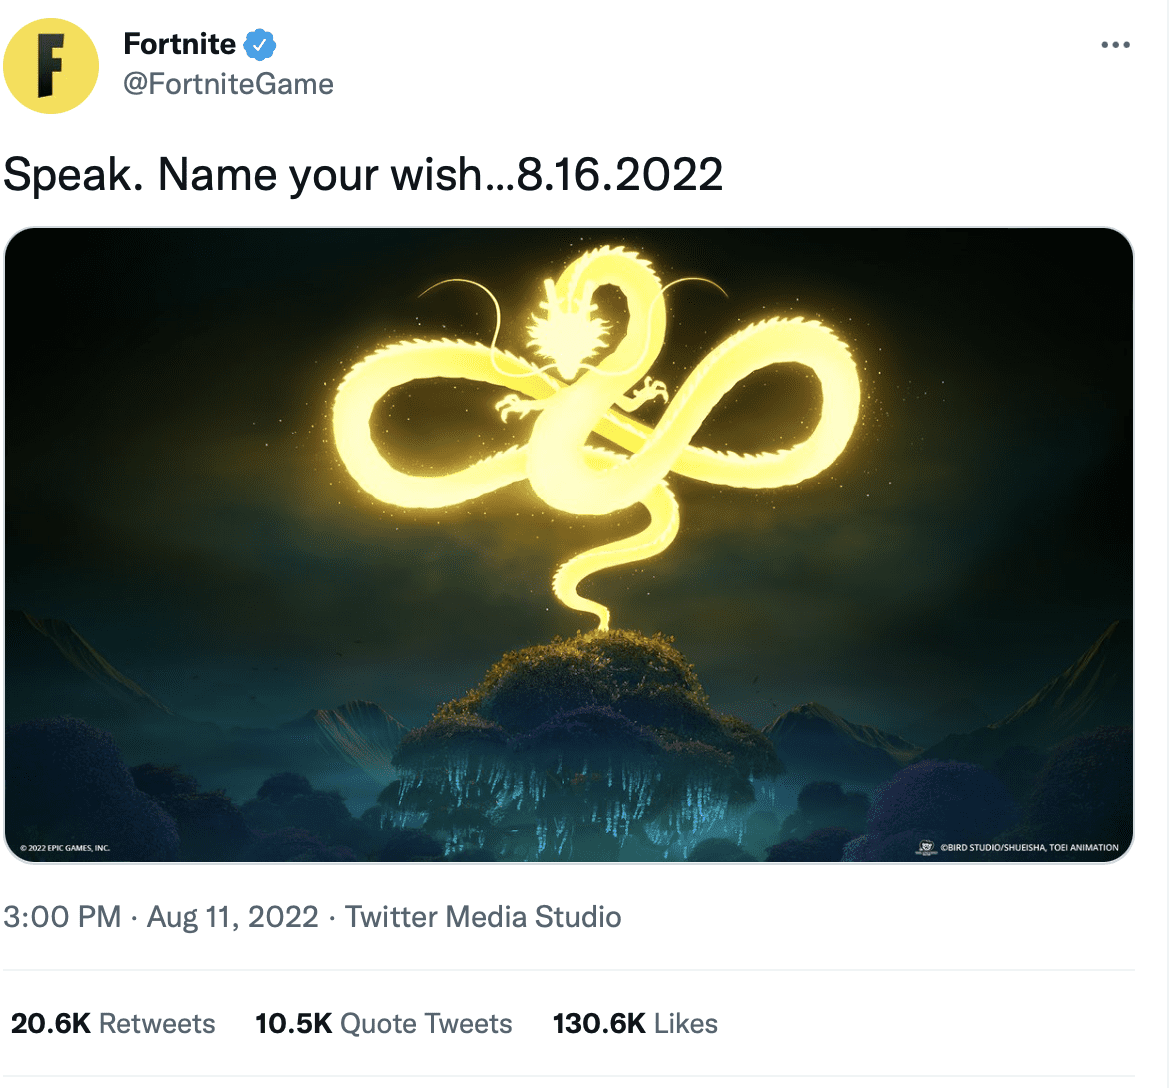The height and width of the screenshot is (1088, 1170).
Task: View the 10.5K Quote Tweets list
Action: [x=384, y=1023]
